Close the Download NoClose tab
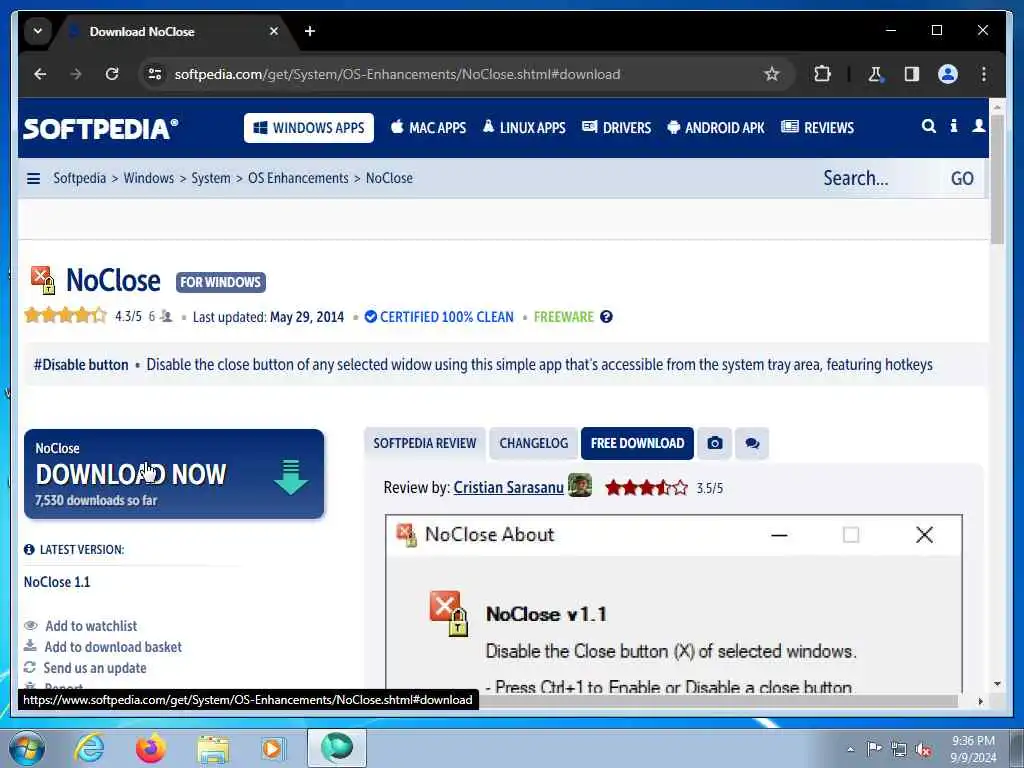1024x768 pixels. [274, 31]
